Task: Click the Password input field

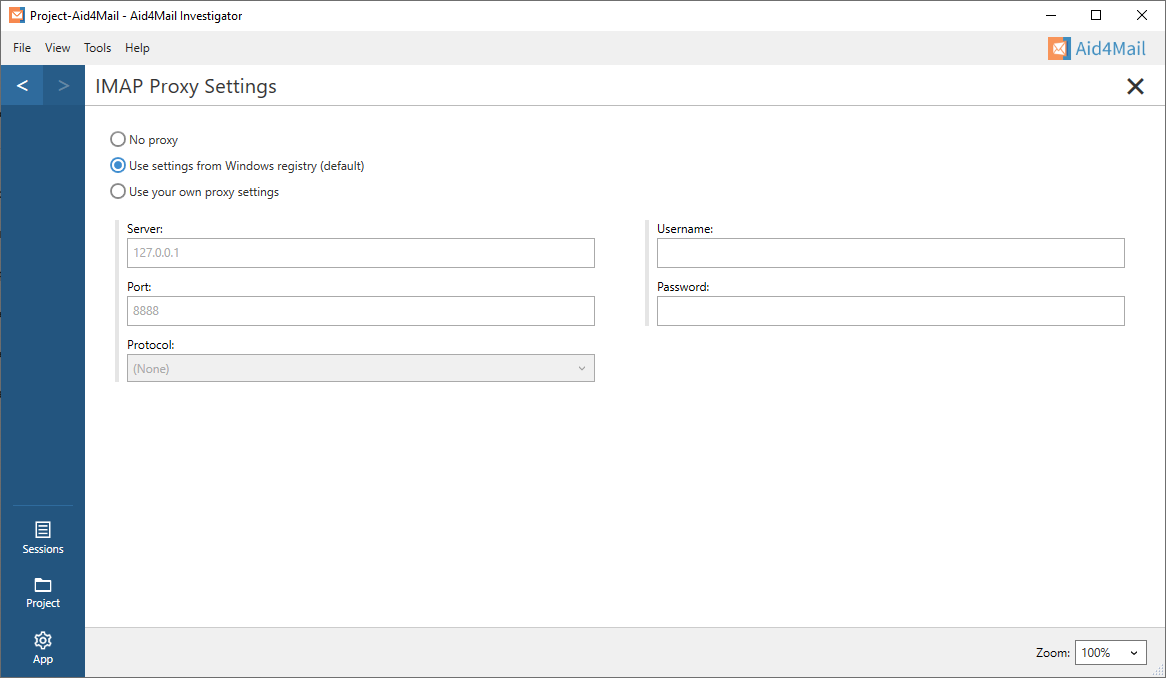Action: click(890, 311)
